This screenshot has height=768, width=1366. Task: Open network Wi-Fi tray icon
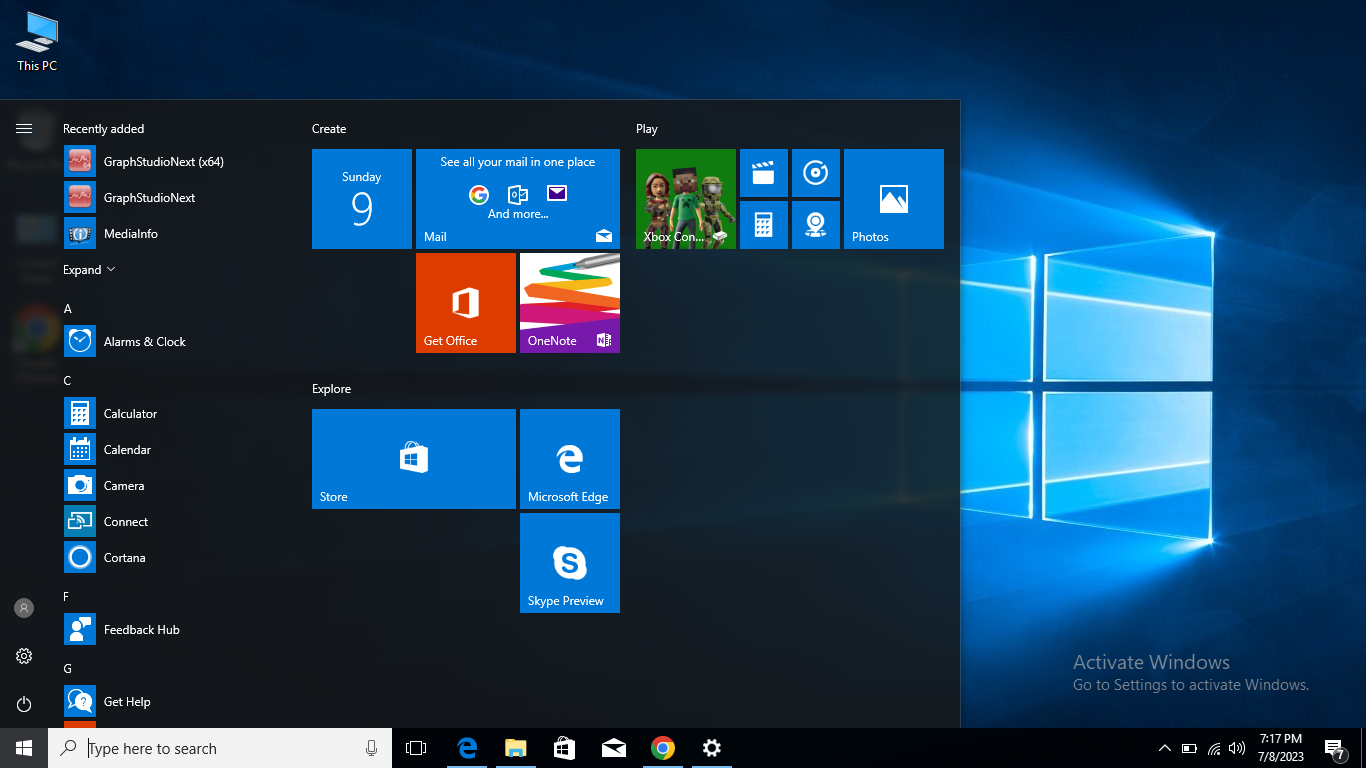click(x=1214, y=748)
